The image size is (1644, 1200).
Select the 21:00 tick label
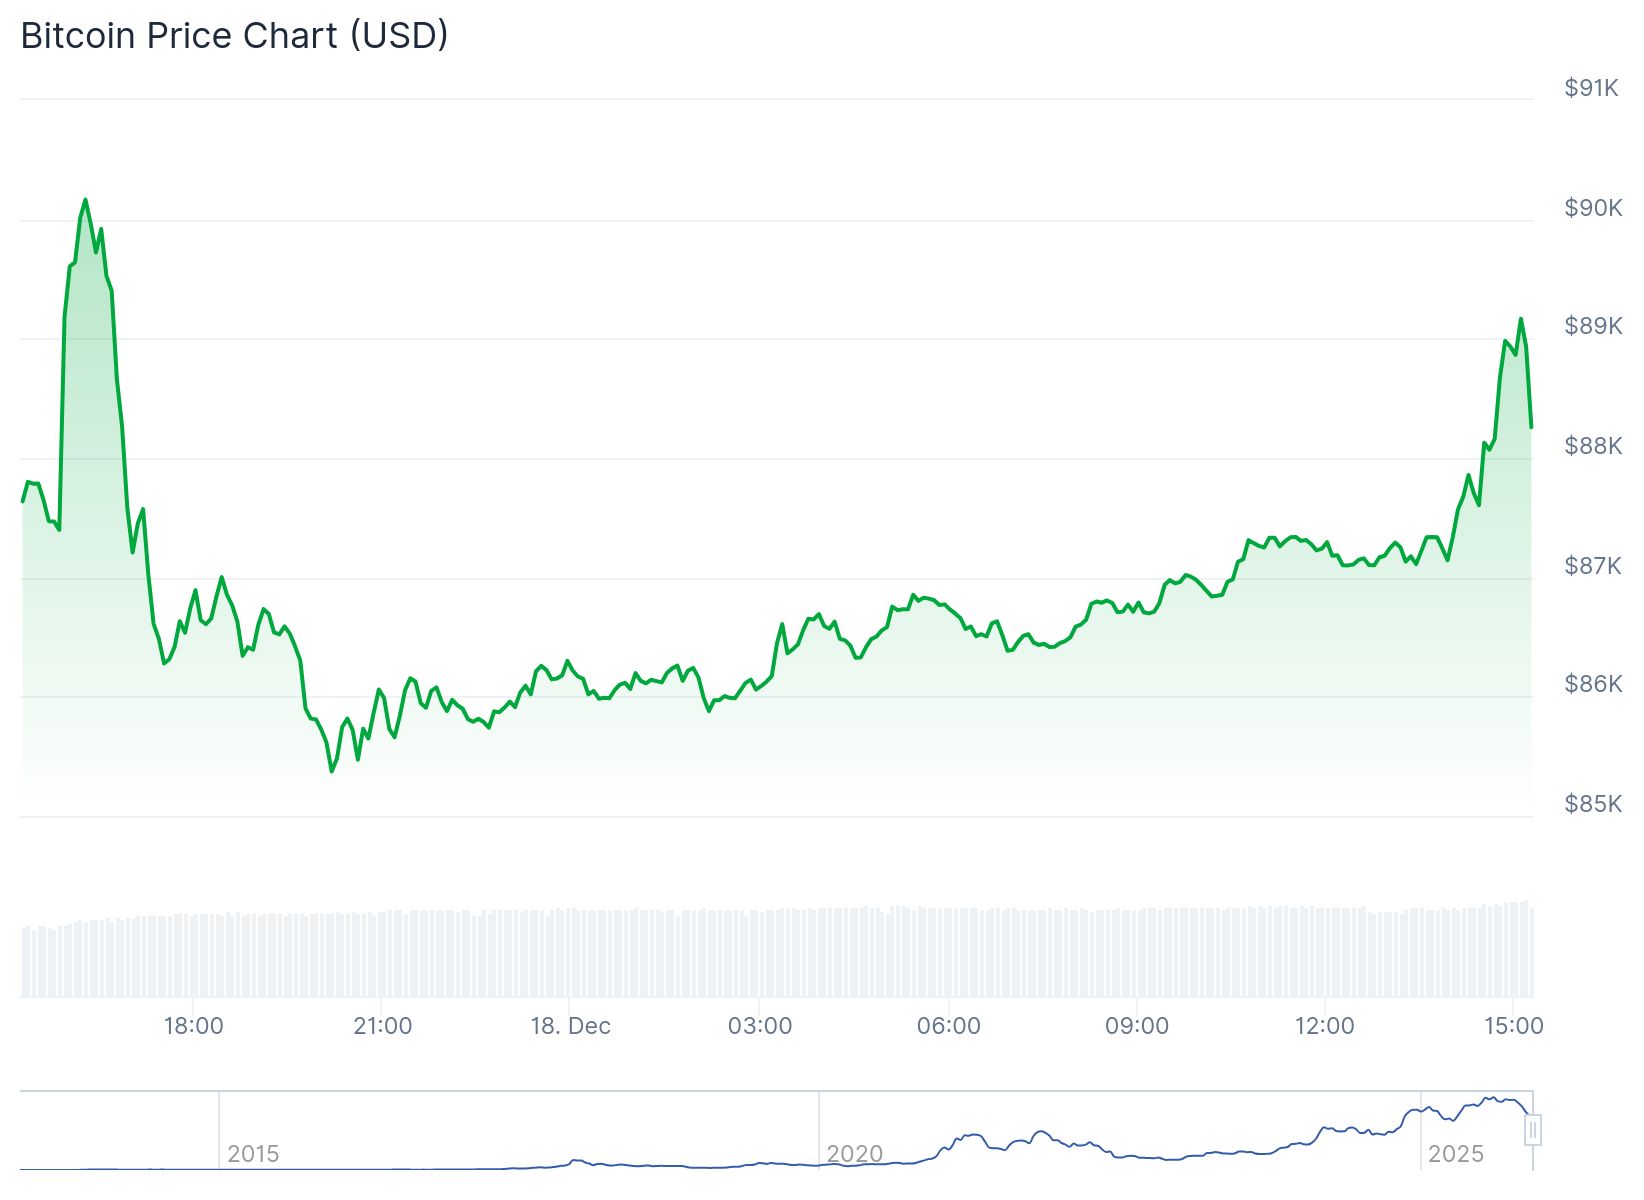tap(382, 1026)
